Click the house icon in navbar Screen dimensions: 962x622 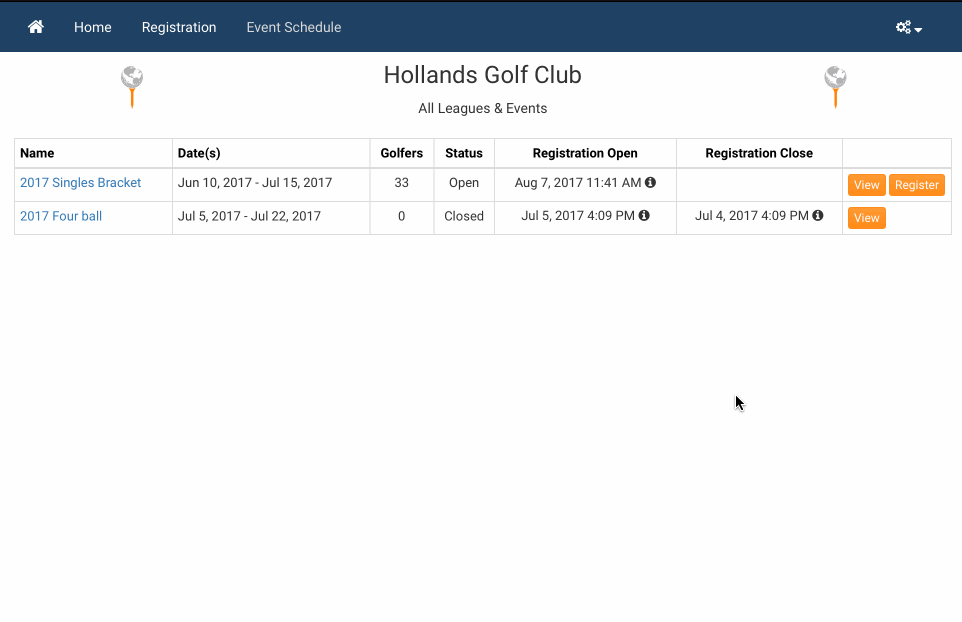36,27
